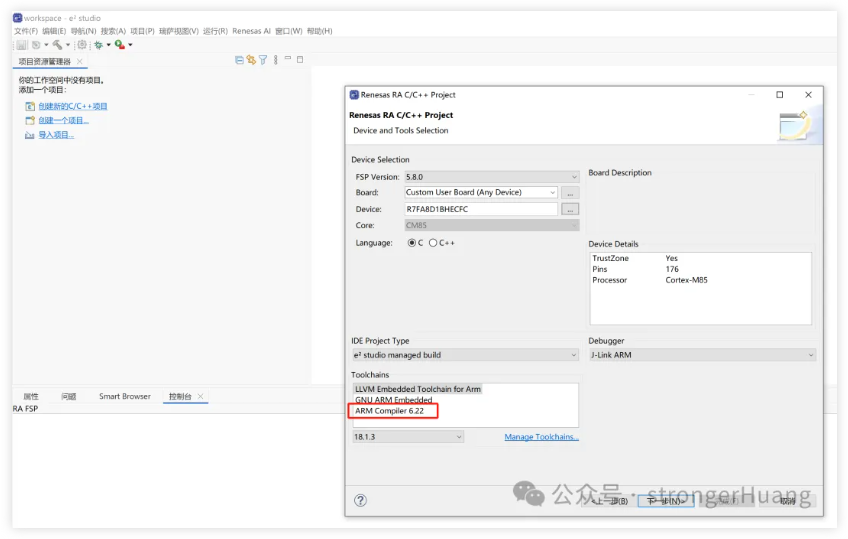The width and height of the screenshot is (848, 539).
Task: Click the new C/C++ project icon
Action: 30,107
